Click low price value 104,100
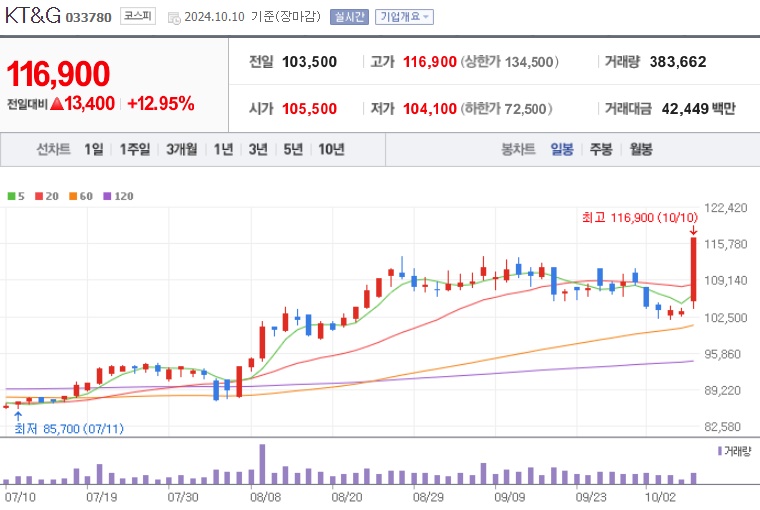 point(430,109)
